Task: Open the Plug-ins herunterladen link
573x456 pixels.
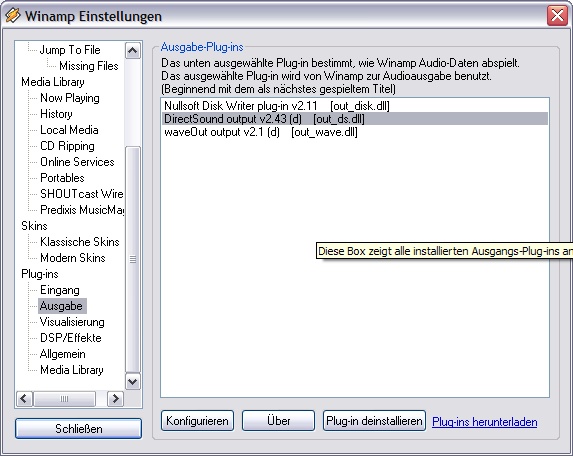Action: pyautogui.click(x=485, y=422)
